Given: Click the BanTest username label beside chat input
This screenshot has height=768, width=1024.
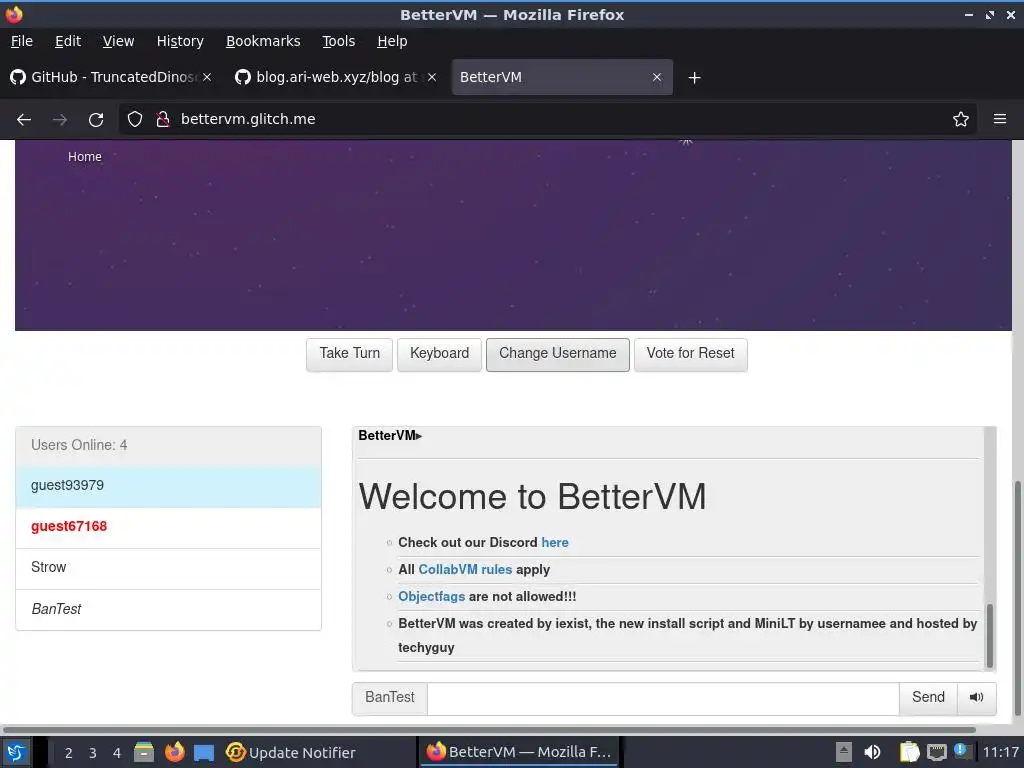Looking at the screenshot, I should point(390,697).
